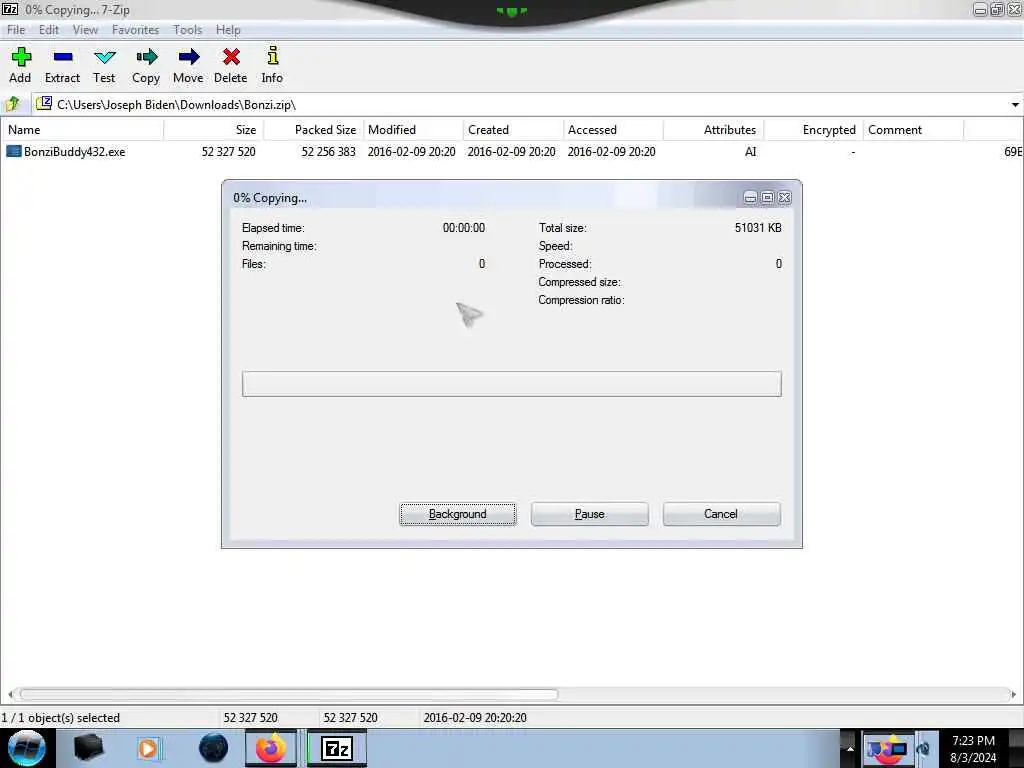Open the media player taskbar icon
The height and width of the screenshot is (768, 1024).
tap(148, 748)
